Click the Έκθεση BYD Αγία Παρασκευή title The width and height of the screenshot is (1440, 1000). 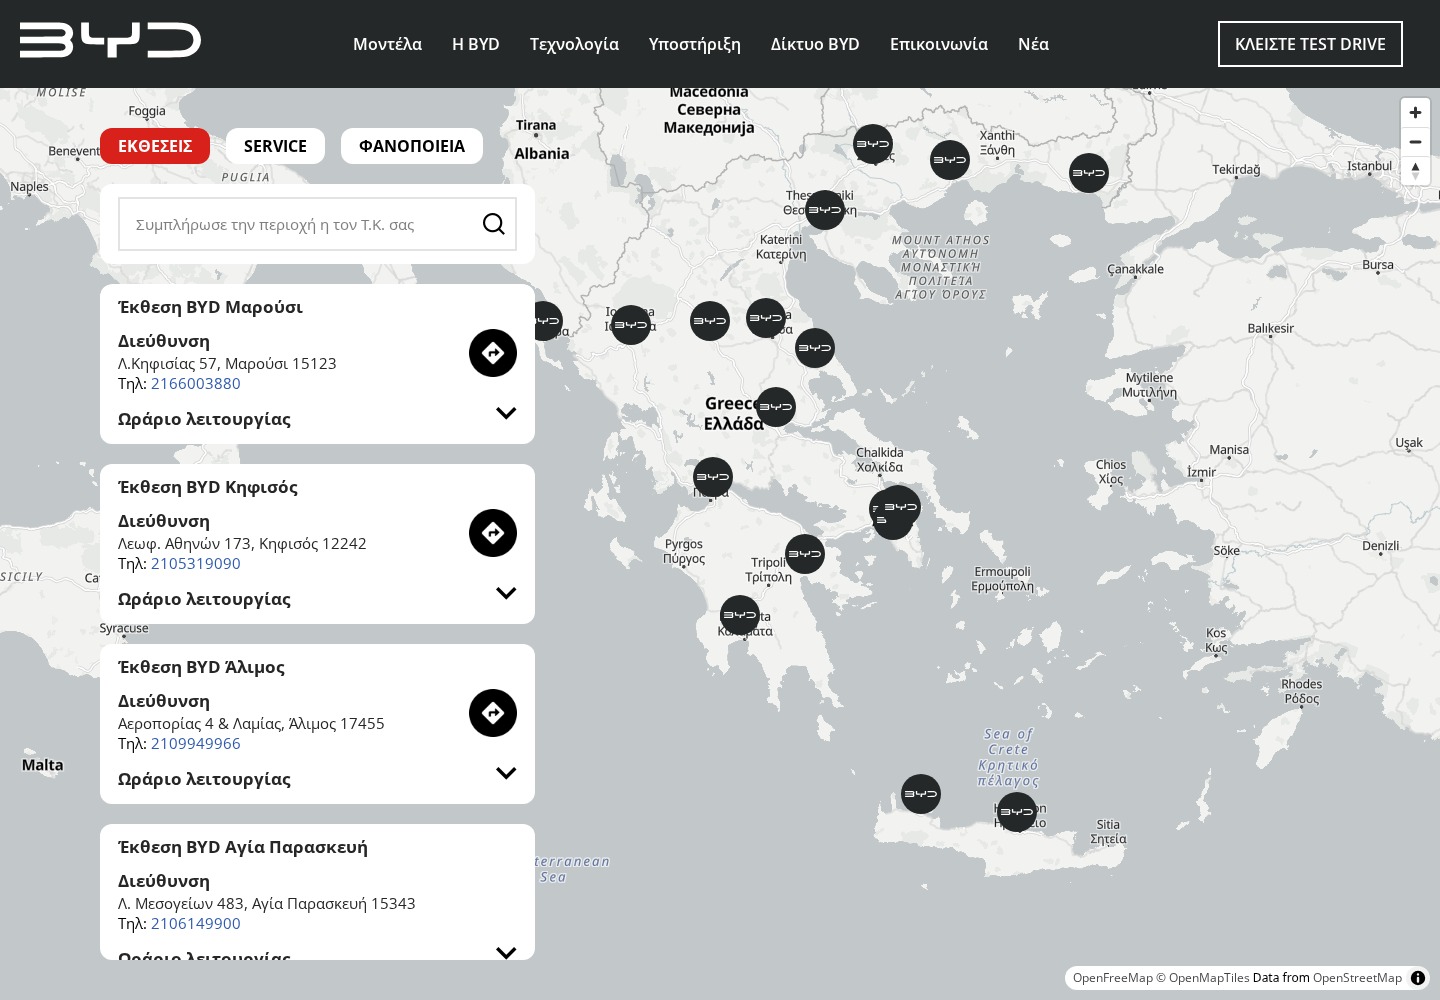point(243,847)
